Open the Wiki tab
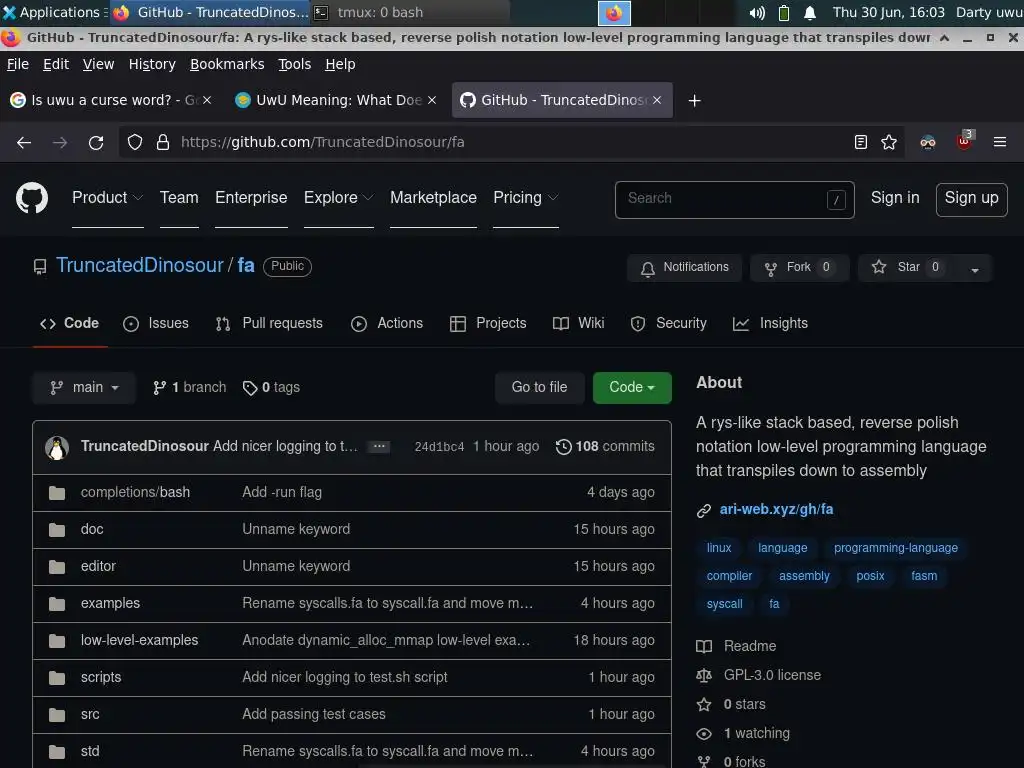1024x768 pixels. [x=579, y=323]
